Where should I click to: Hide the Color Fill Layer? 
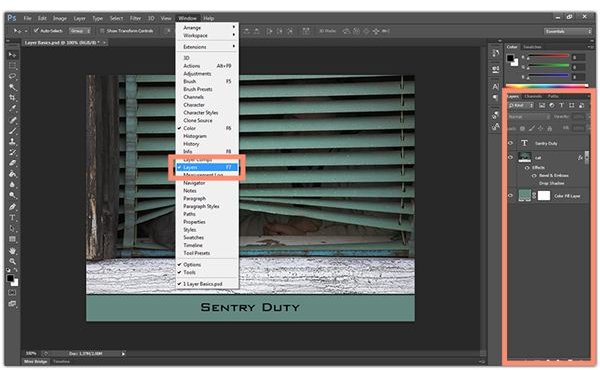[x=510, y=196]
